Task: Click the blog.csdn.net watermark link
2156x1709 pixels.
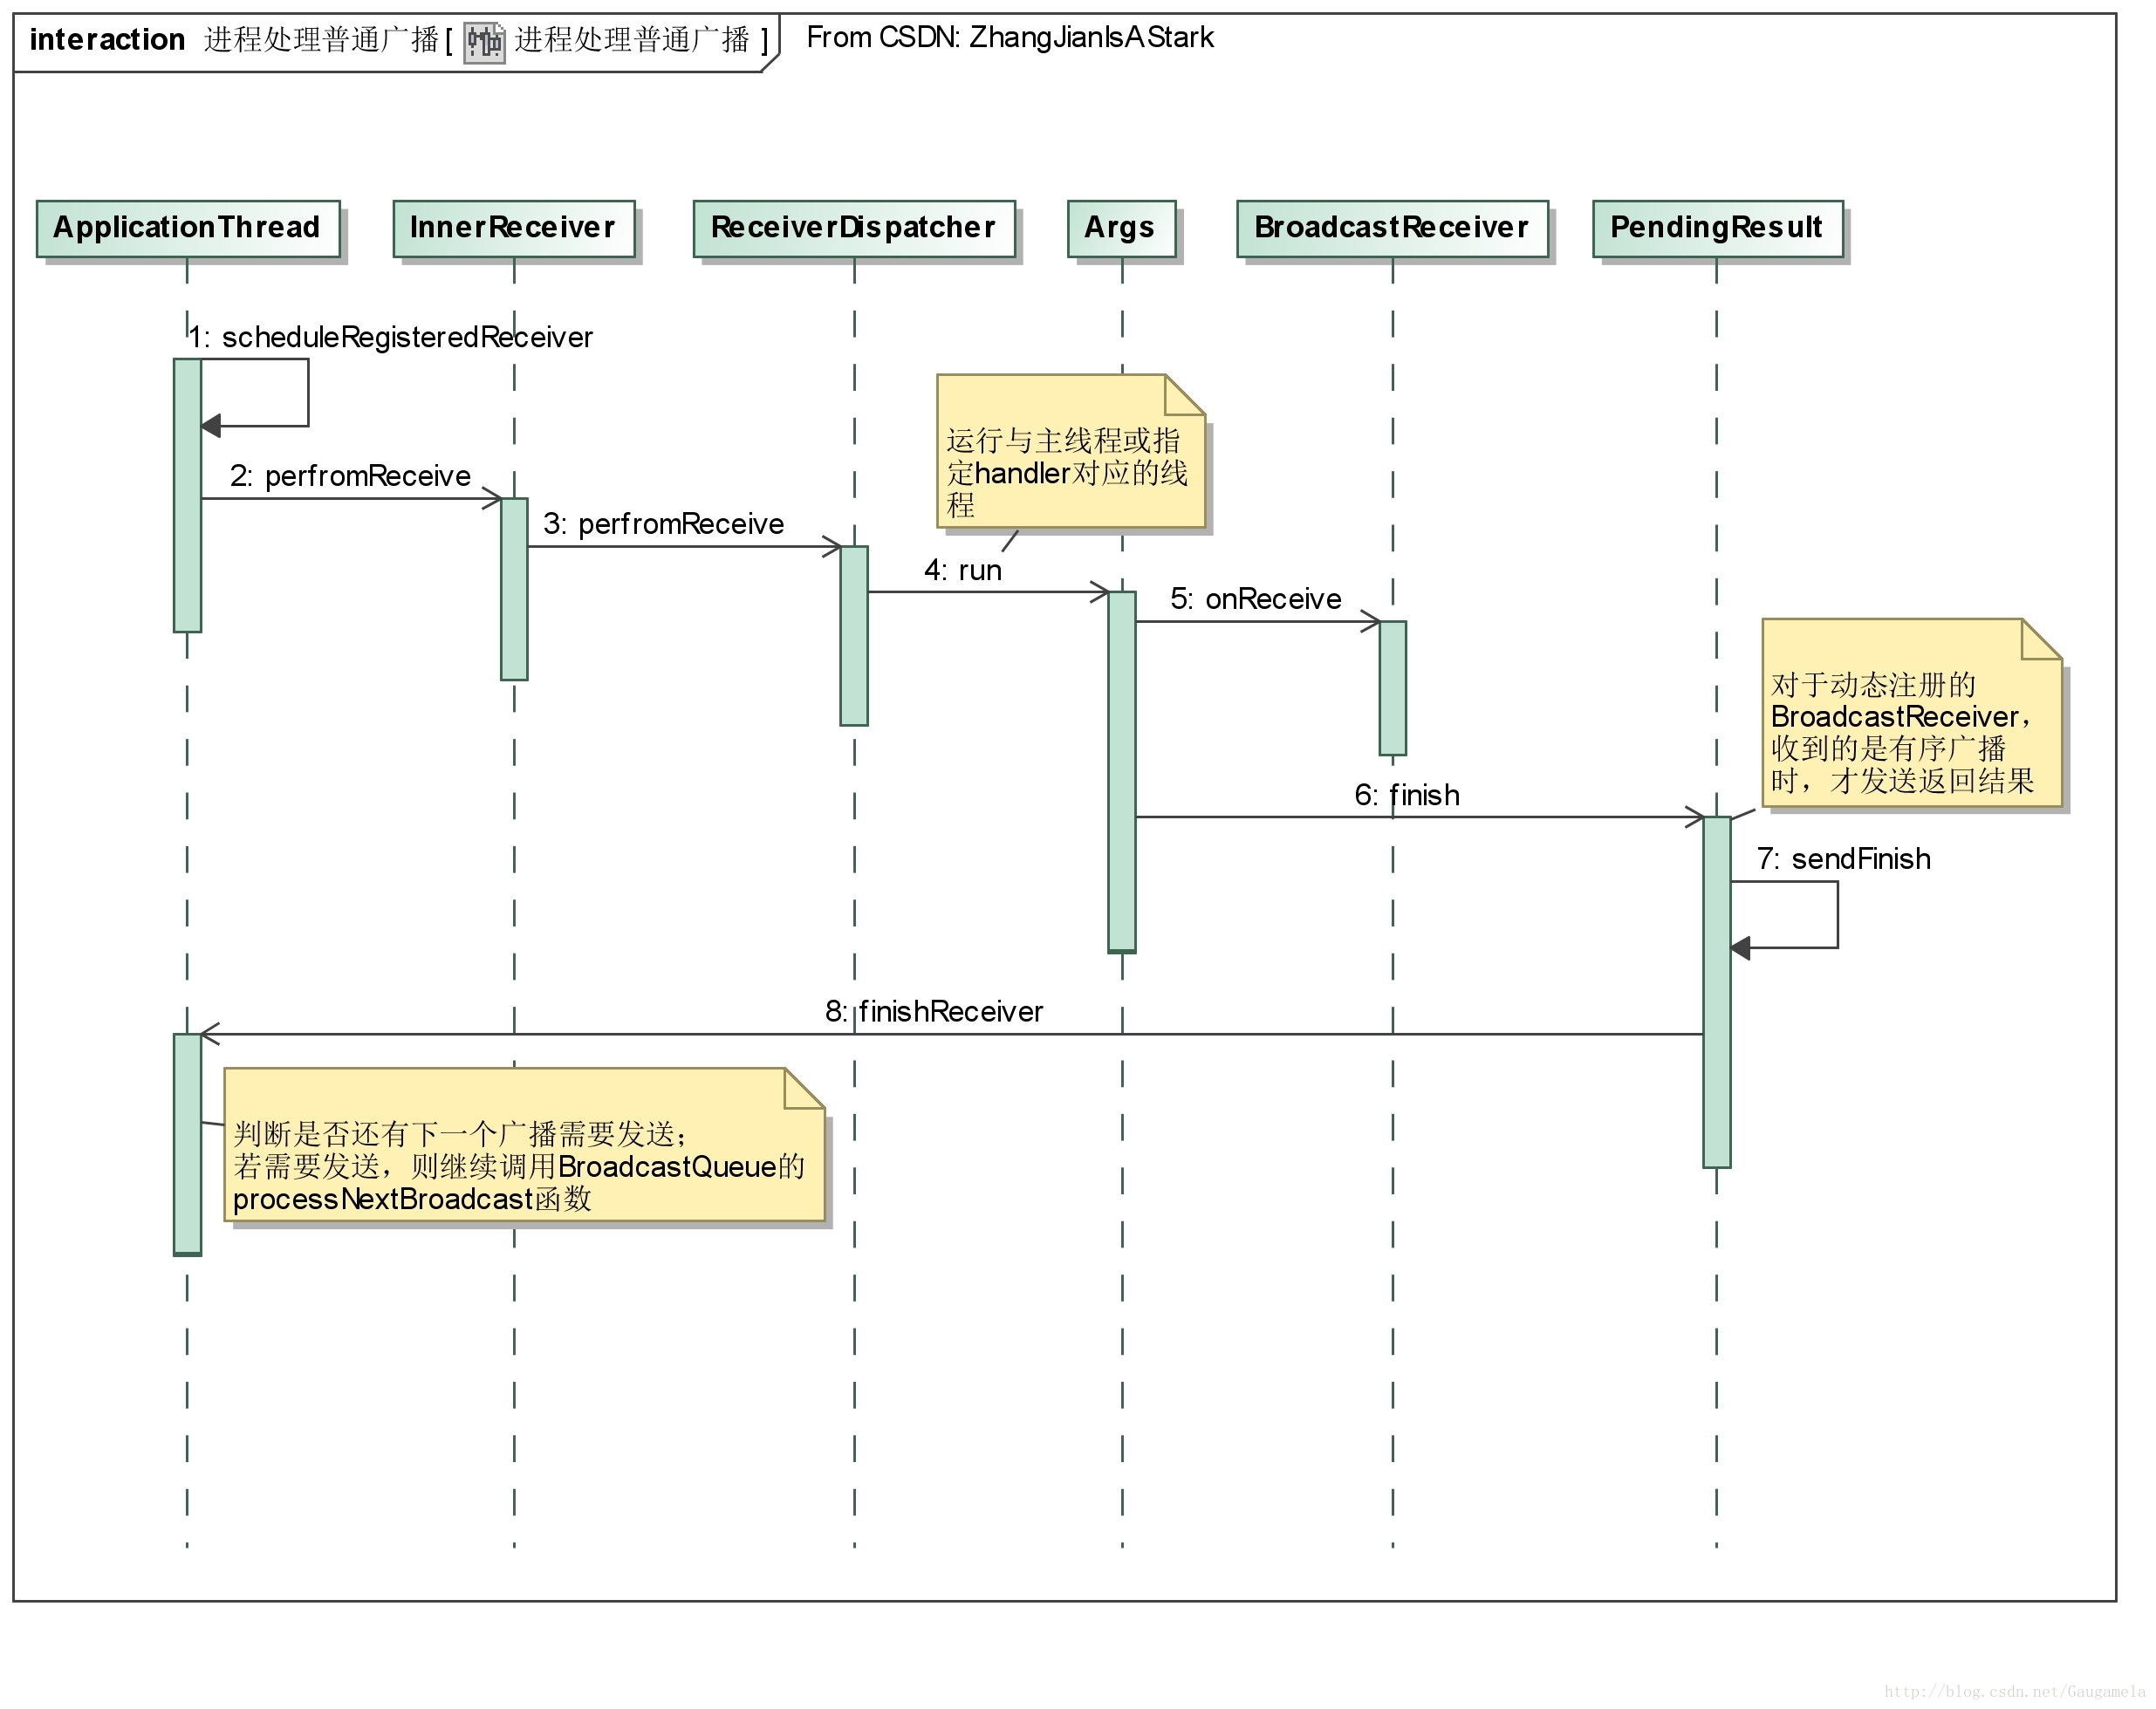Action: [2014, 1690]
